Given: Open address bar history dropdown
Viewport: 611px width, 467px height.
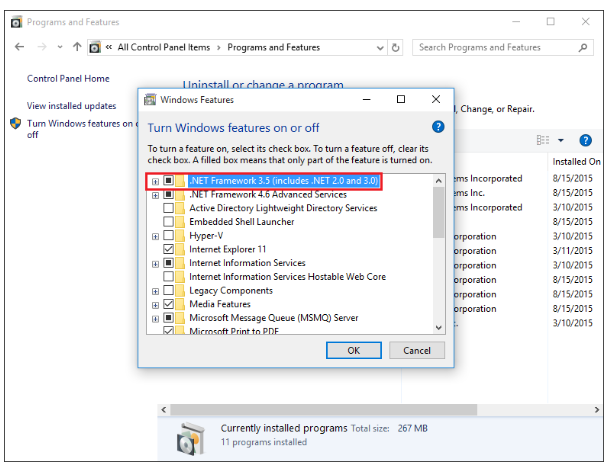Looking at the screenshot, I should [x=380, y=48].
